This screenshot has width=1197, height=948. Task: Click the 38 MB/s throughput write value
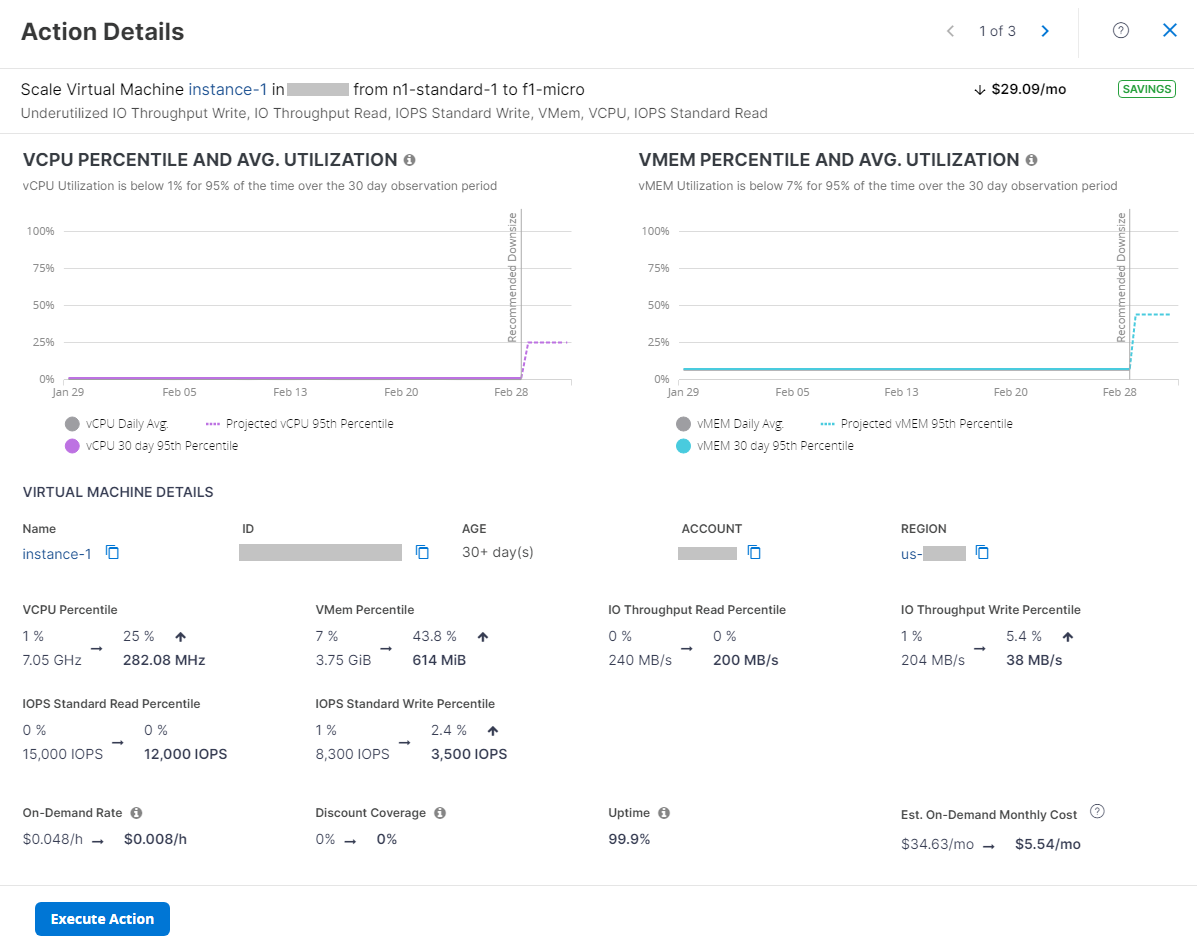coord(1034,660)
